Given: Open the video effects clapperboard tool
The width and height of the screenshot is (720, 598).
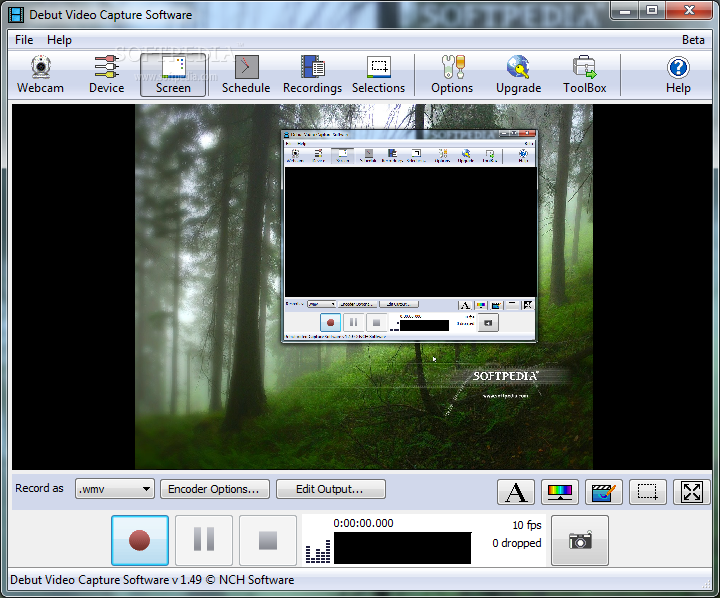Looking at the screenshot, I should [604, 492].
